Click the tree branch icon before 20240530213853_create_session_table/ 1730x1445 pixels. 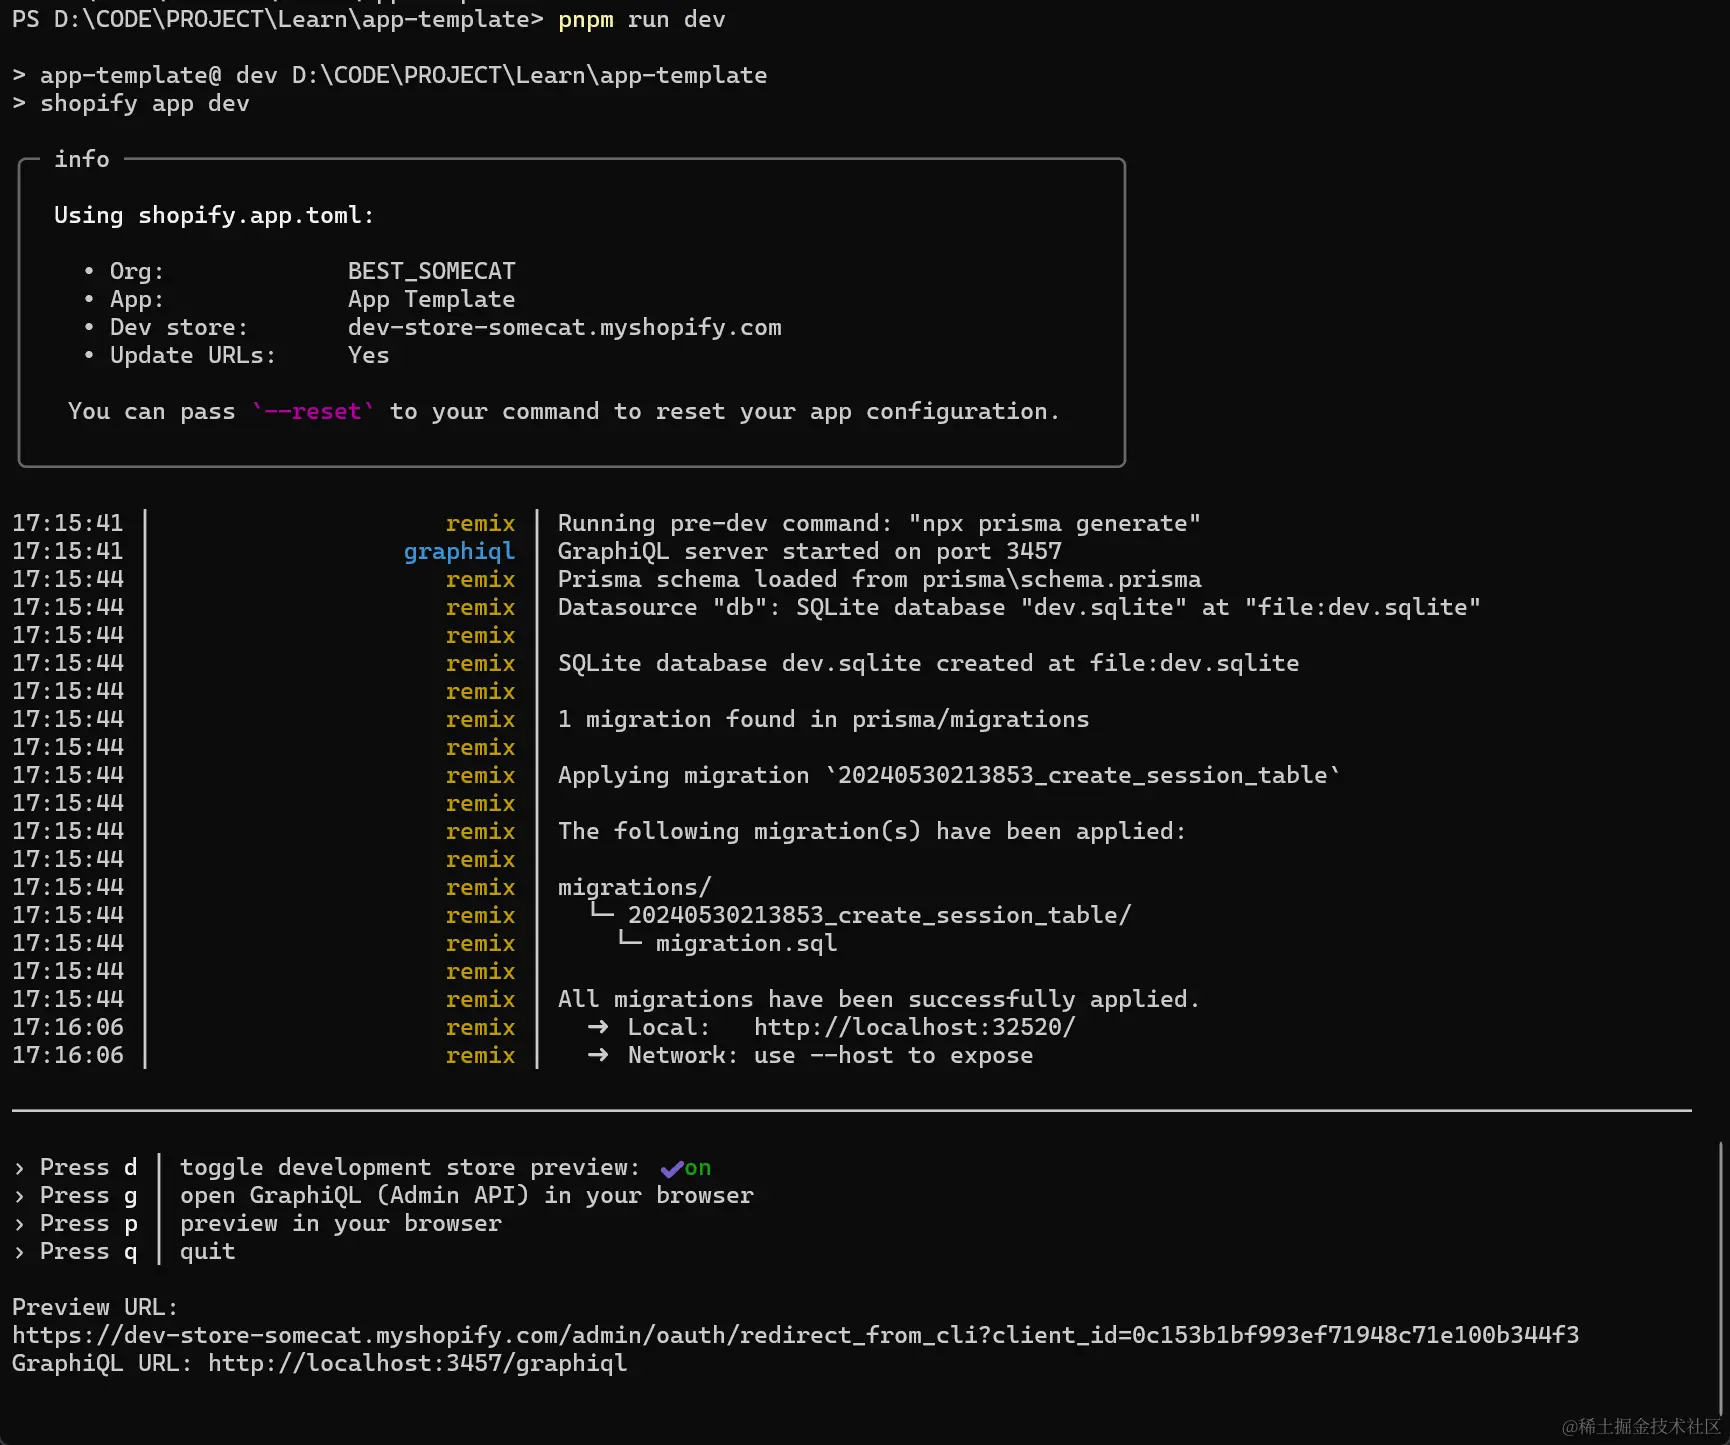pos(601,913)
